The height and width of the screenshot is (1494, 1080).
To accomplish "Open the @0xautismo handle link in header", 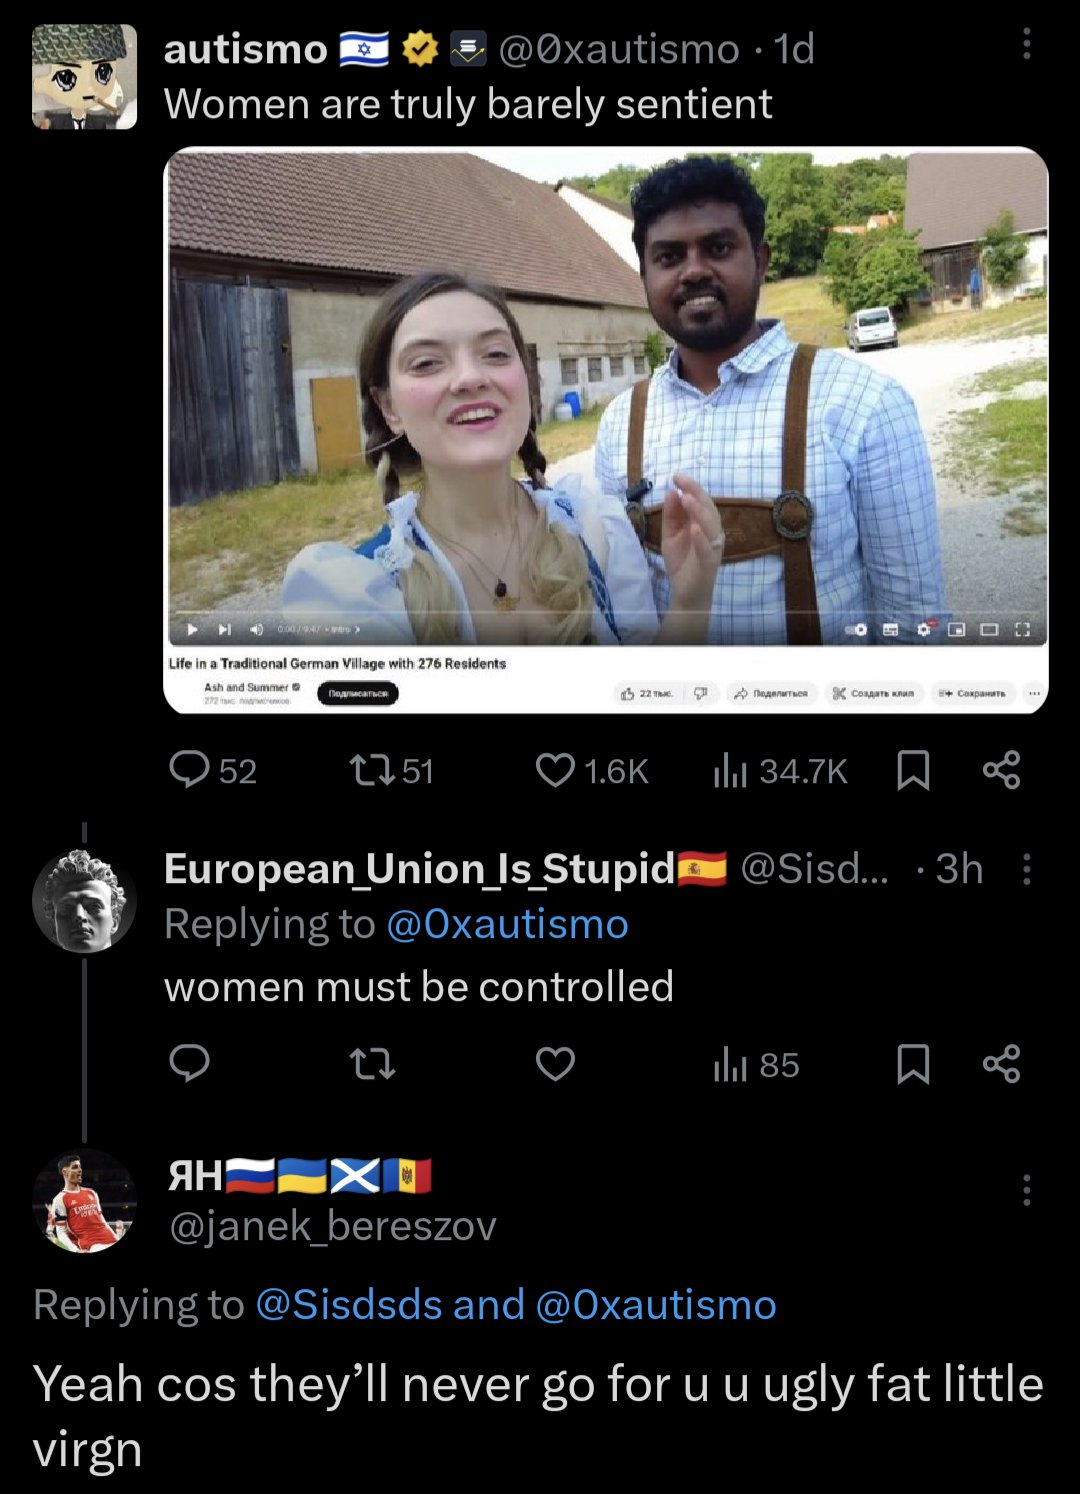I will pyautogui.click(x=618, y=48).
